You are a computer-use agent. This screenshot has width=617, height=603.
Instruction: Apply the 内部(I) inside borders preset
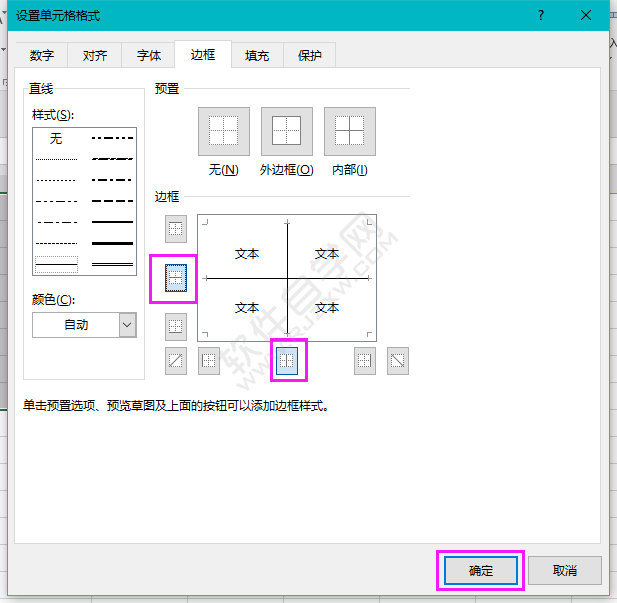(x=349, y=131)
